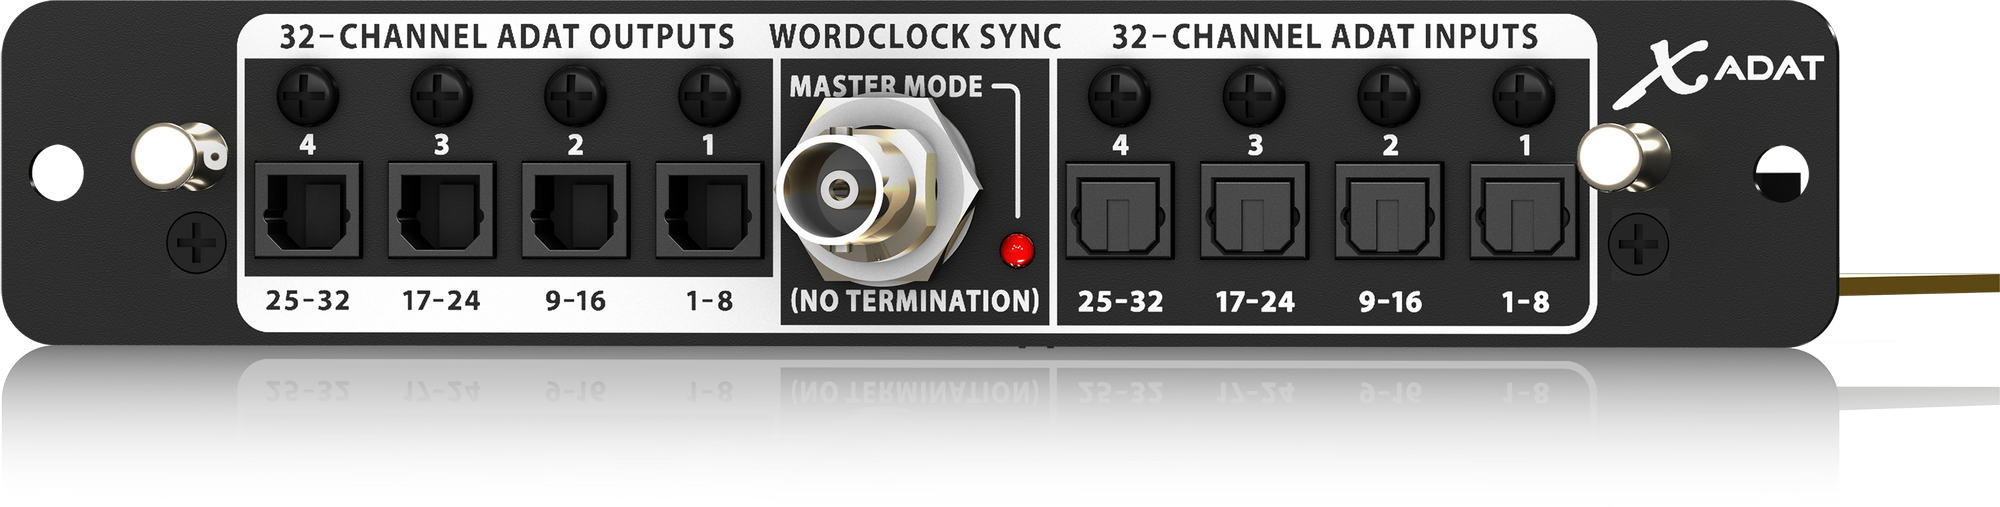This screenshot has height=507, width=2000.
Task: Click ADAT input port 4 (25-32)
Action: click(1119, 213)
